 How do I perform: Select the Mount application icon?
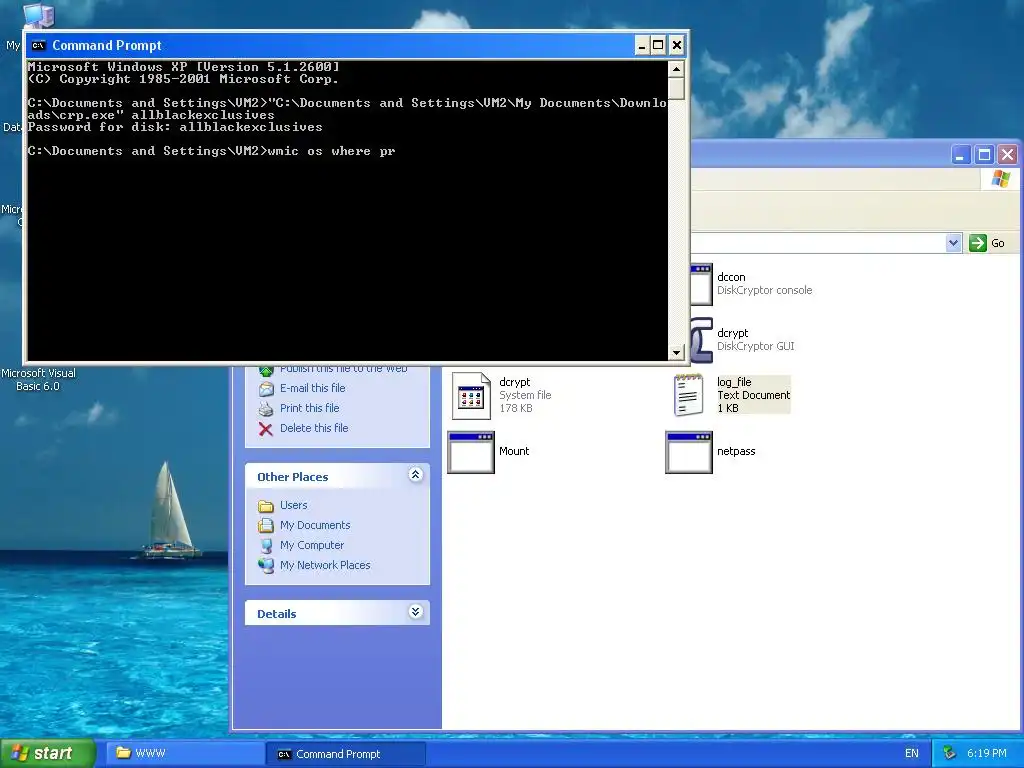tap(471, 452)
